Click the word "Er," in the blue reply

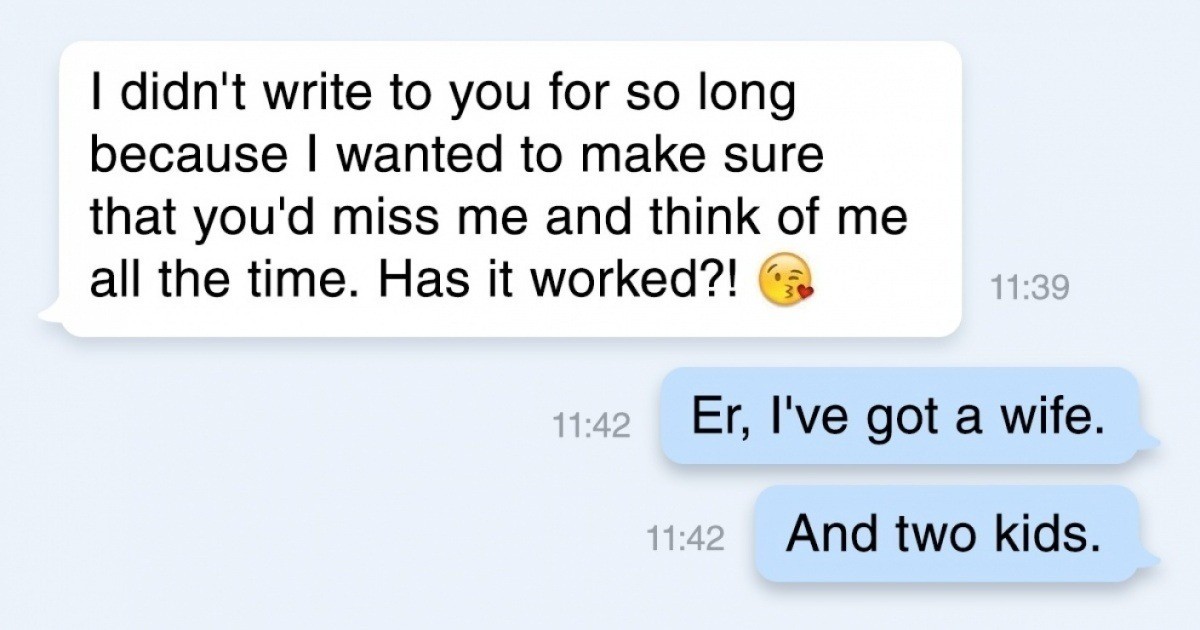[x=713, y=415]
